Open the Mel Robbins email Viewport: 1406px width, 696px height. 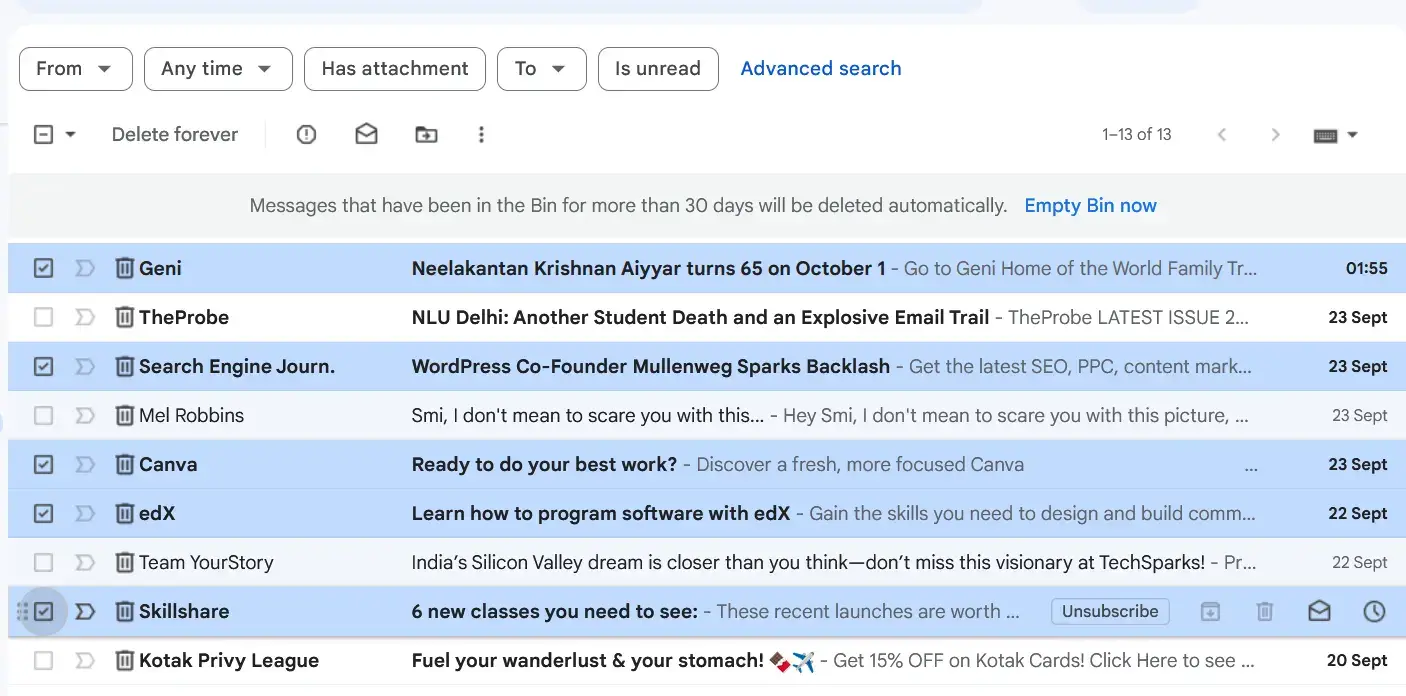[x=707, y=415]
